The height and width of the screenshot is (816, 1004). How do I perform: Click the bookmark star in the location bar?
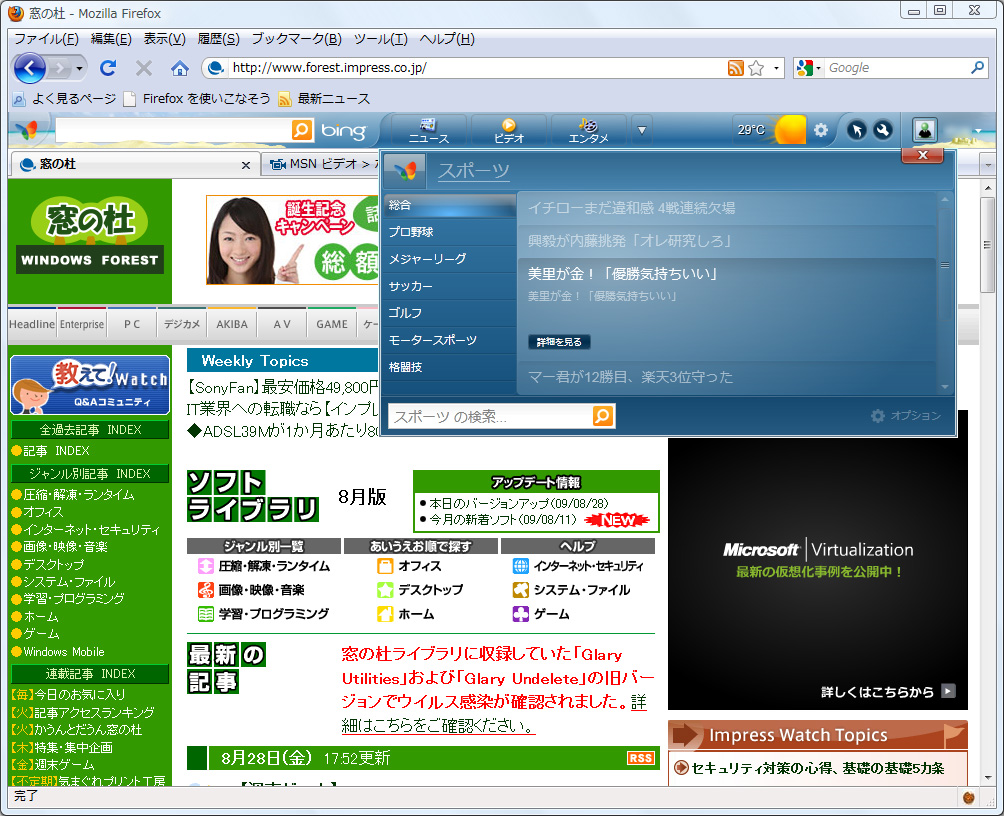click(x=756, y=67)
